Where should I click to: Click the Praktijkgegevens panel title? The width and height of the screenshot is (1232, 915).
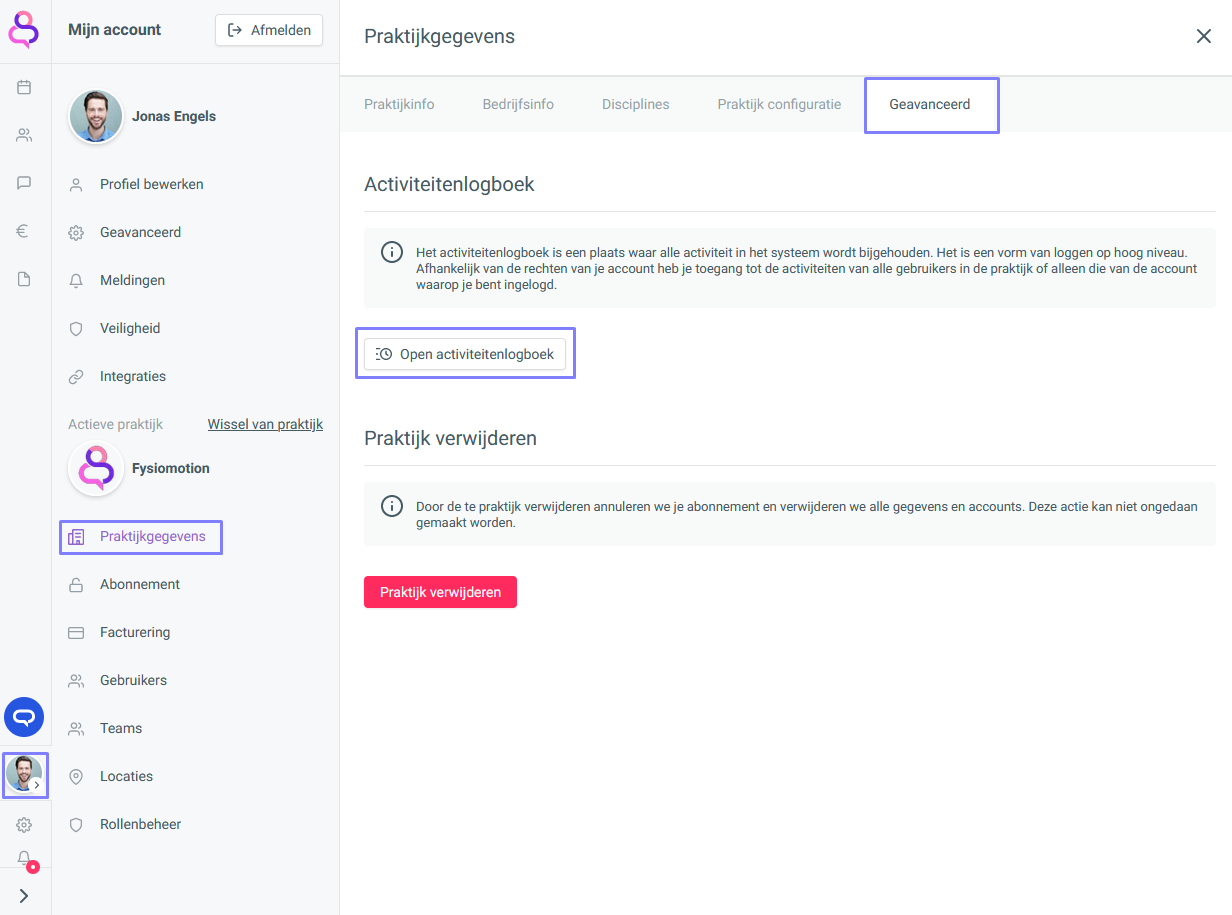439,37
